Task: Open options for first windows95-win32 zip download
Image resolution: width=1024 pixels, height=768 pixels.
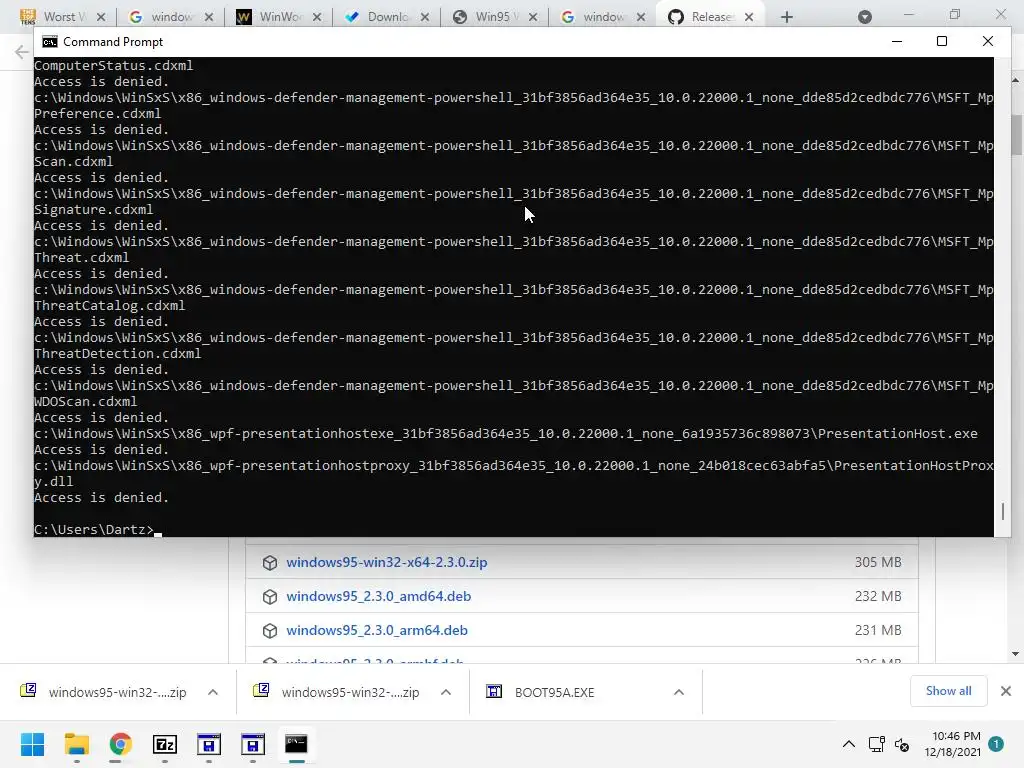Action: point(213,692)
